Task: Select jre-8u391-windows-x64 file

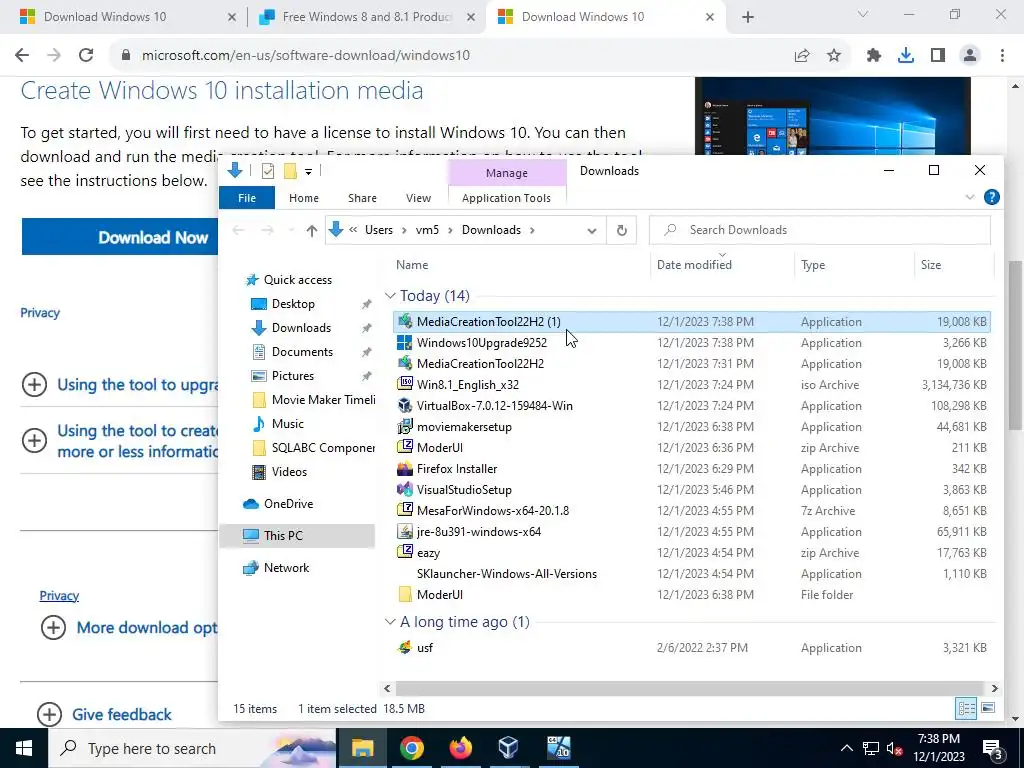Action: (x=692, y=532)
